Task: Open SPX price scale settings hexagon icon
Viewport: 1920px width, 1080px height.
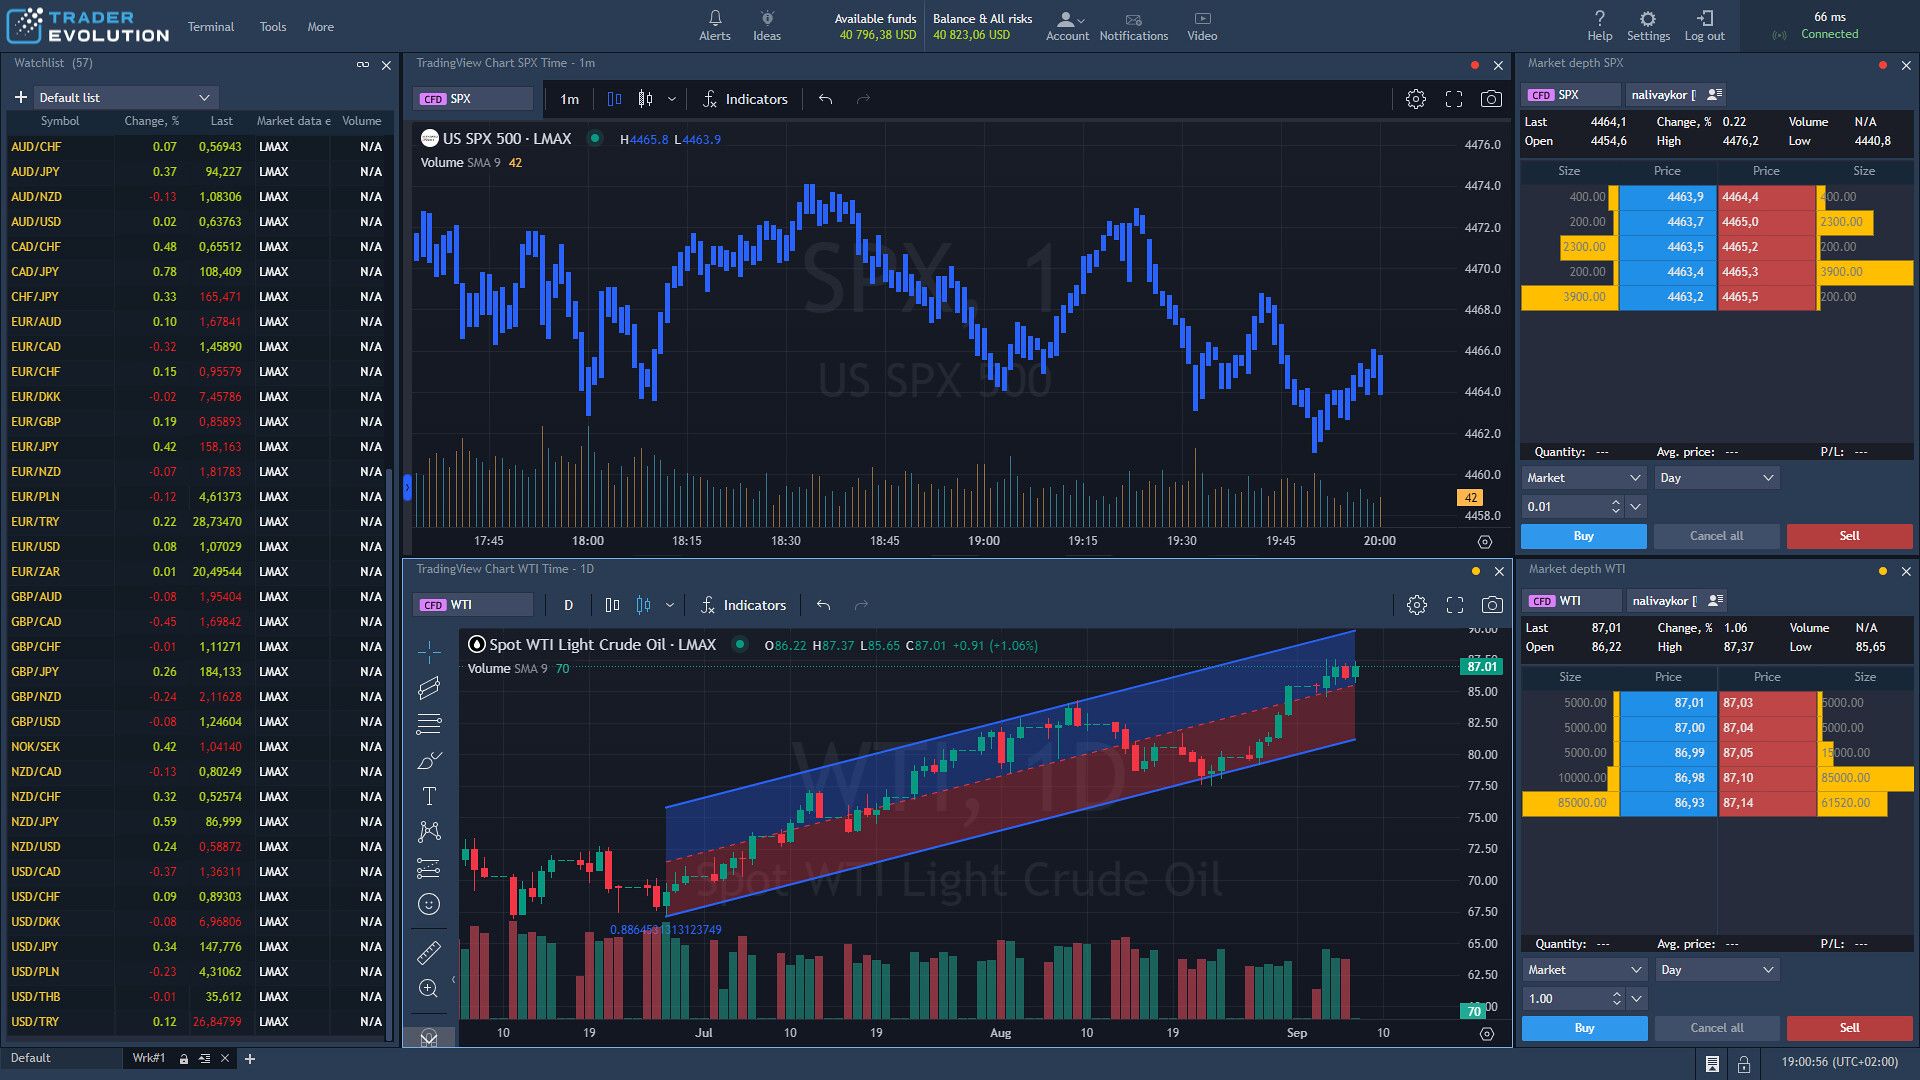Action: click(1485, 541)
